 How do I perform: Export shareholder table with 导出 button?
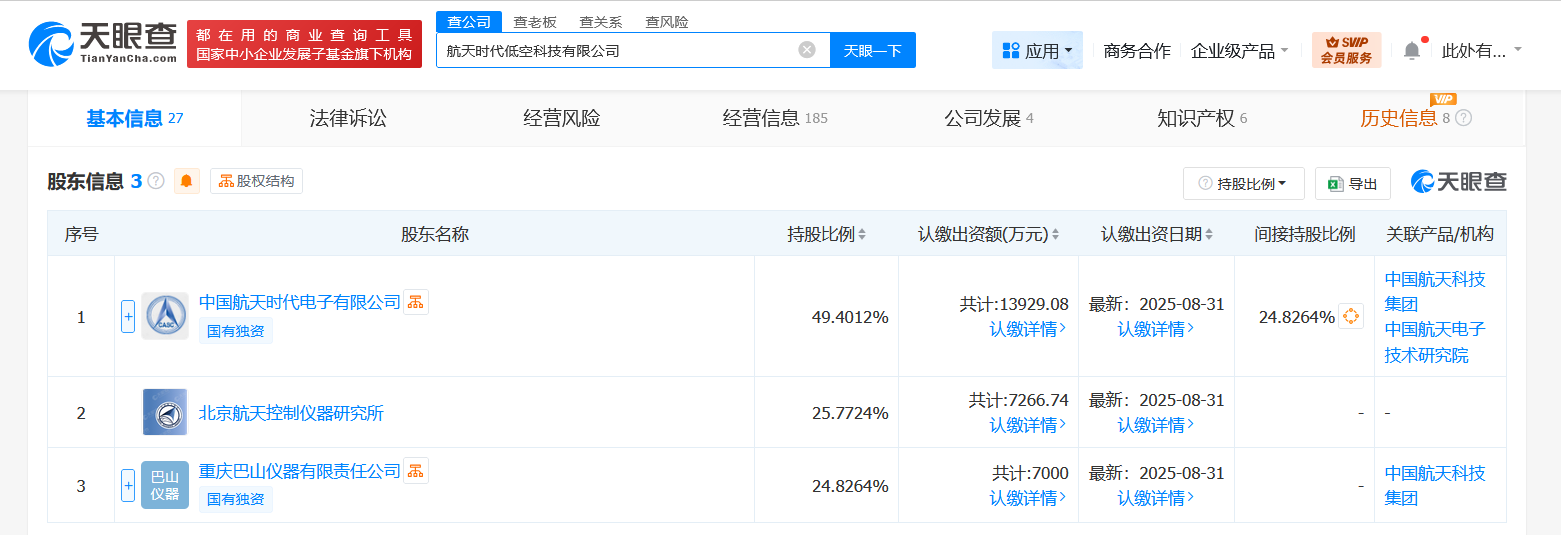(x=1352, y=184)
